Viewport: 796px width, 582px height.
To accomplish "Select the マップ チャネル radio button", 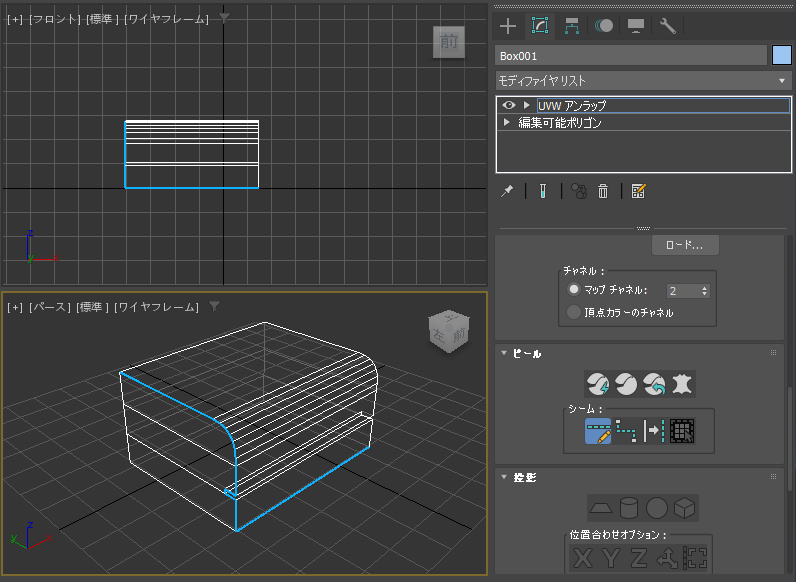I will [574, 289].
